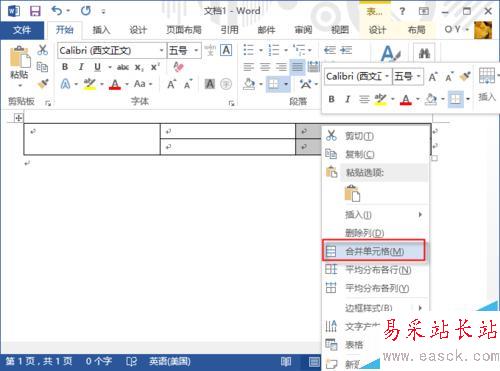500x371 pixels.
Task: Click Bold in the mini toolbar
Action: [331, 99]
